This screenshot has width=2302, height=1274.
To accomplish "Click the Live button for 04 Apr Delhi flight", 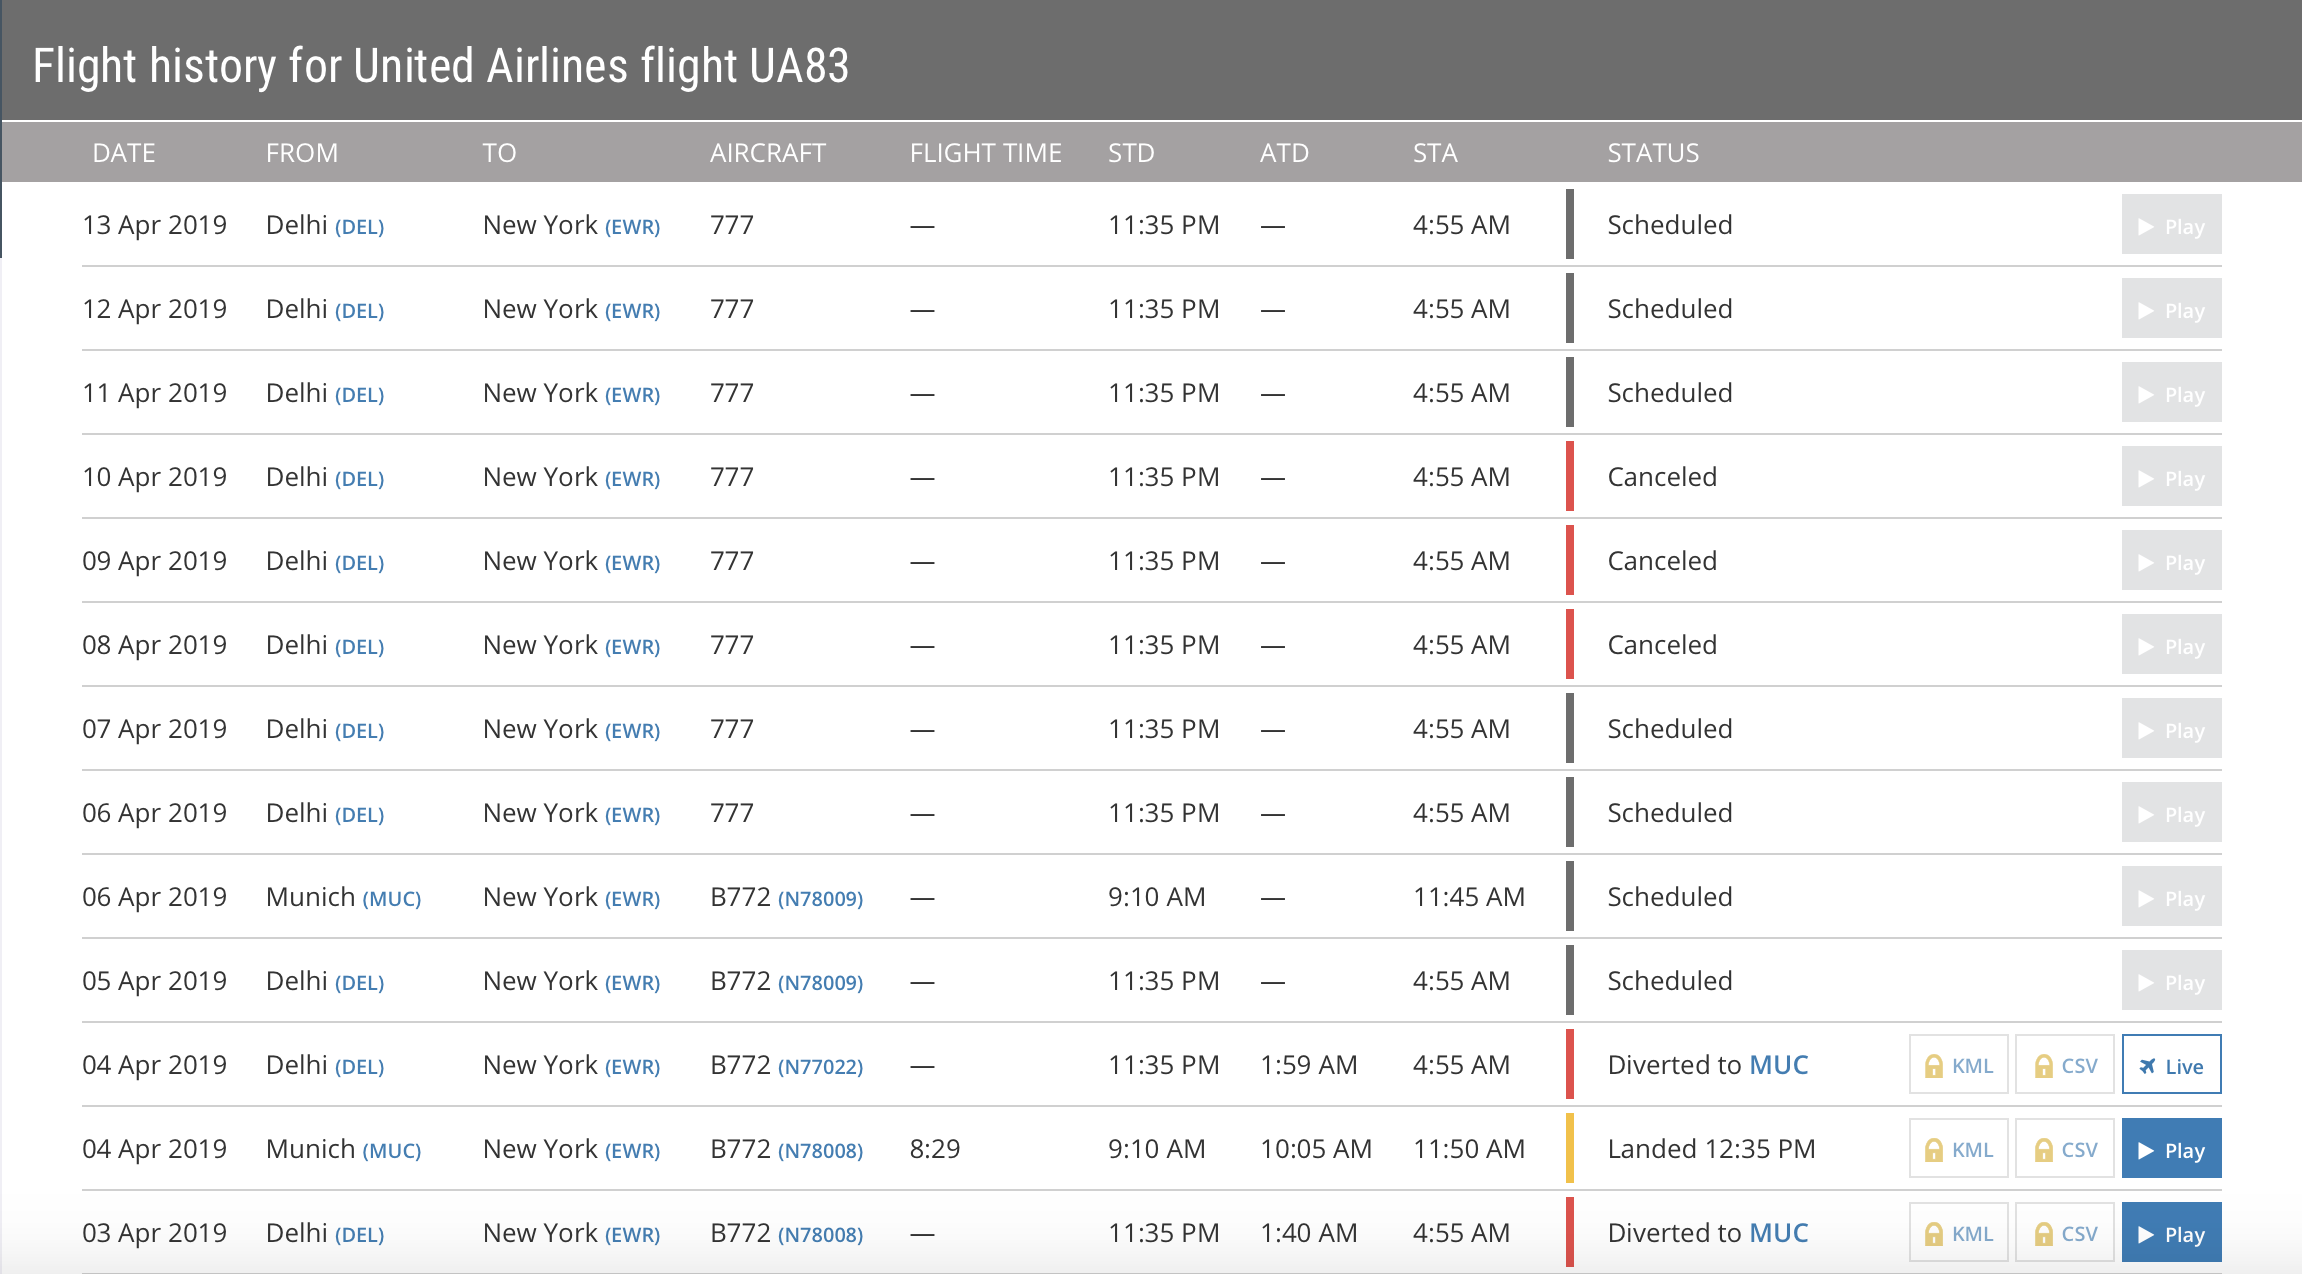I will pyautogui.click(x=2171, y=1066).
